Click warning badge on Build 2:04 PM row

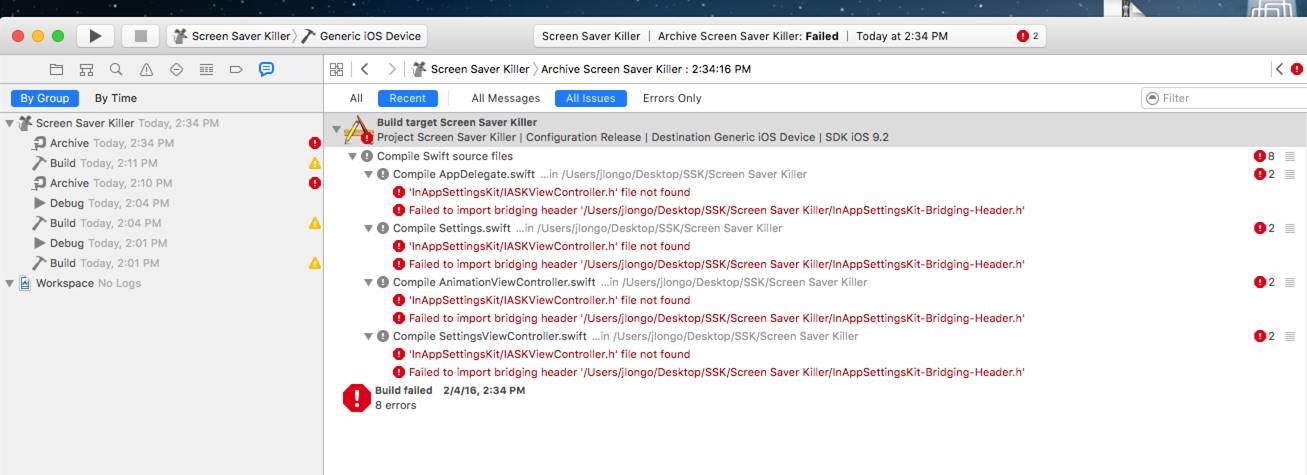(314, 223)
